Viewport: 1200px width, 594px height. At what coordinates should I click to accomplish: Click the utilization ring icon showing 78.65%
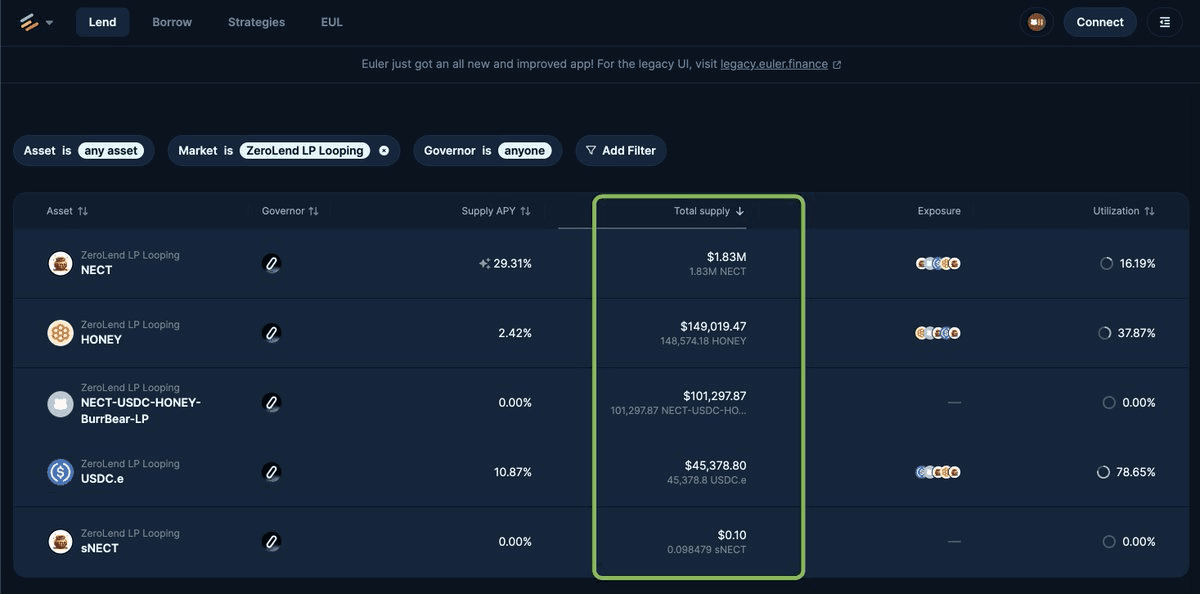click(x=1104, y=472)
